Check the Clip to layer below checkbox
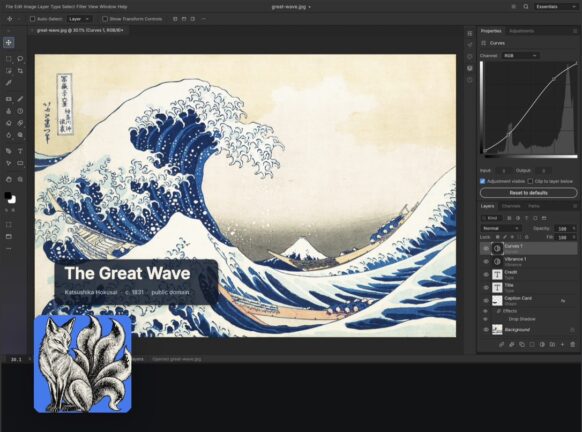 click(x=530, y=181)
